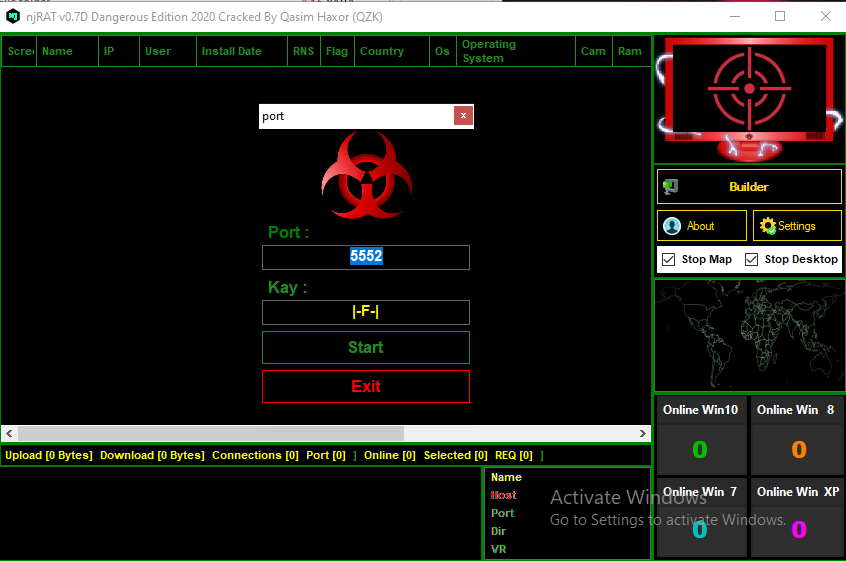Click the horizontal scrollbar left arrow
This screenshot has width=846, height=561.
(10, 434)
